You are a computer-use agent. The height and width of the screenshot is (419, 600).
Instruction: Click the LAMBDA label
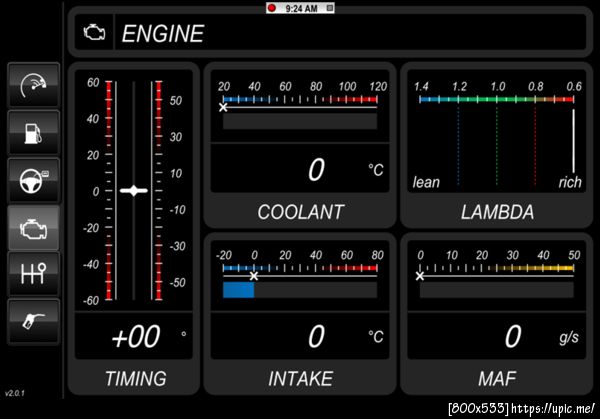point(497,212)
